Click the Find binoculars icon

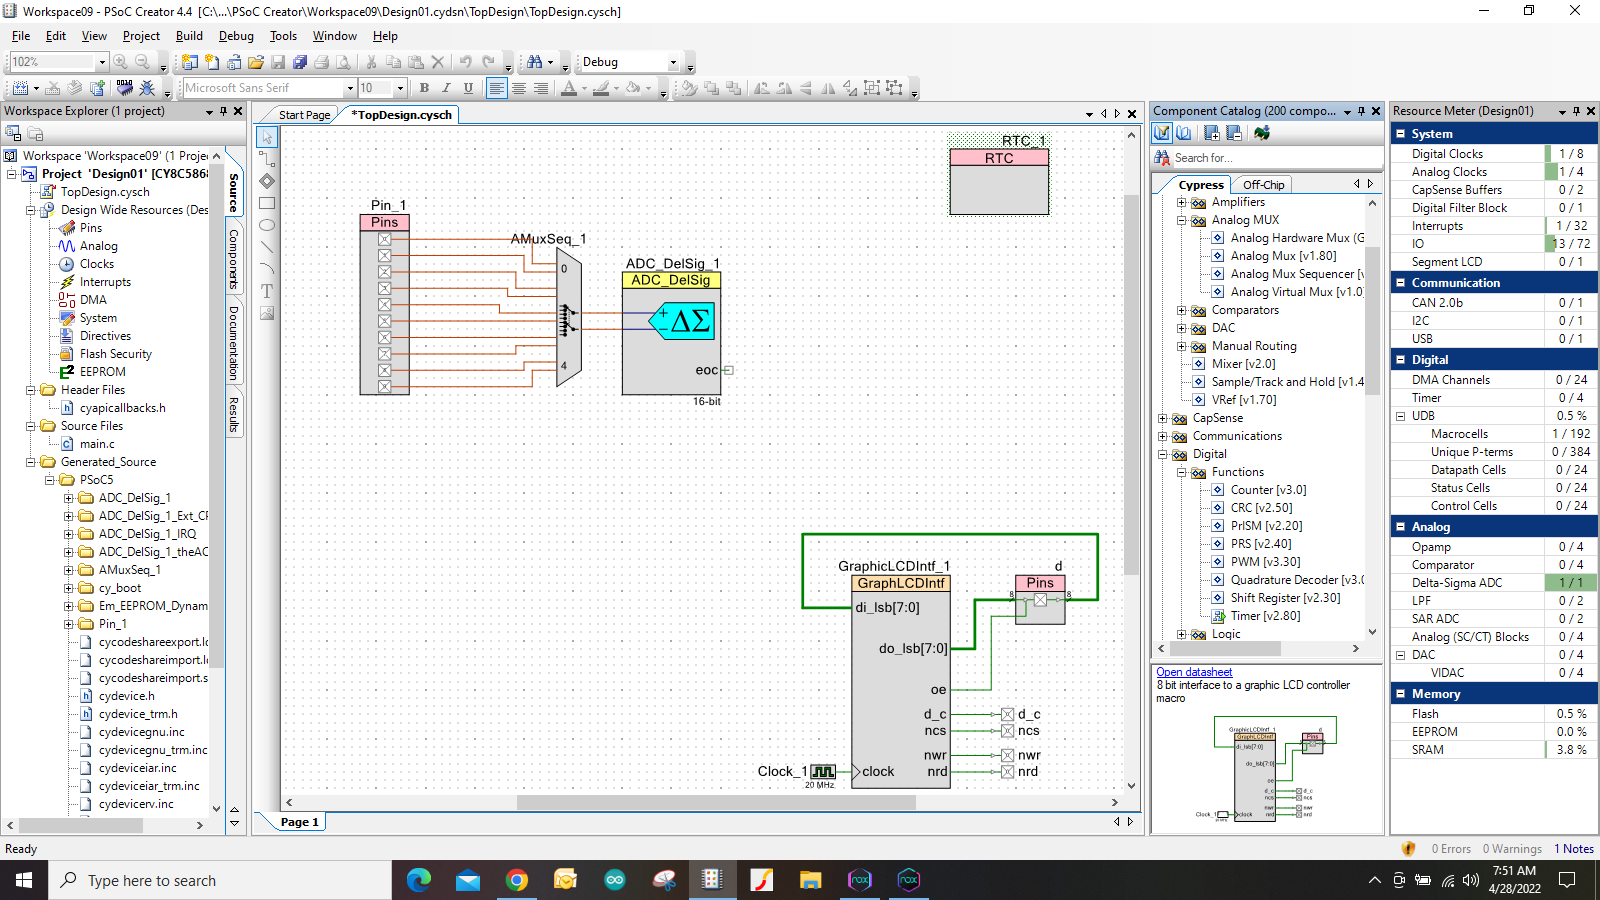pos(535,62)
